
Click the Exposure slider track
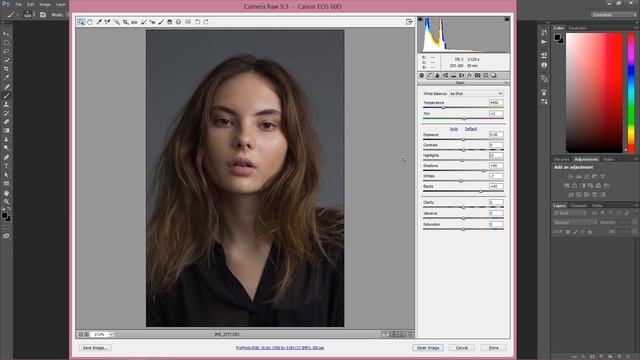tap(463, 140)
